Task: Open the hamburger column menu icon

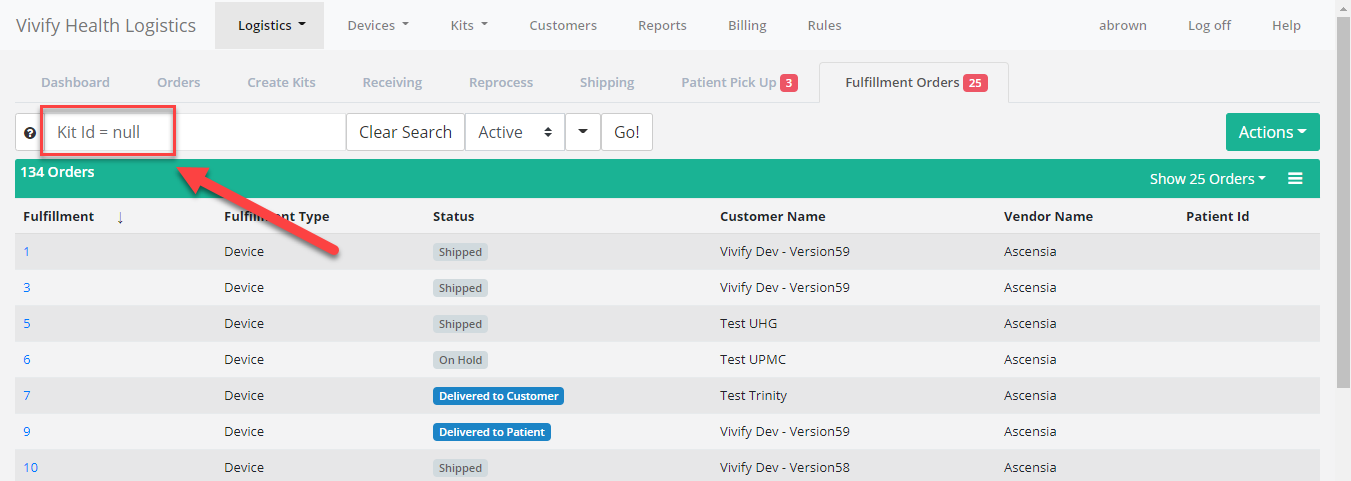Action: tap(1295, 179)
